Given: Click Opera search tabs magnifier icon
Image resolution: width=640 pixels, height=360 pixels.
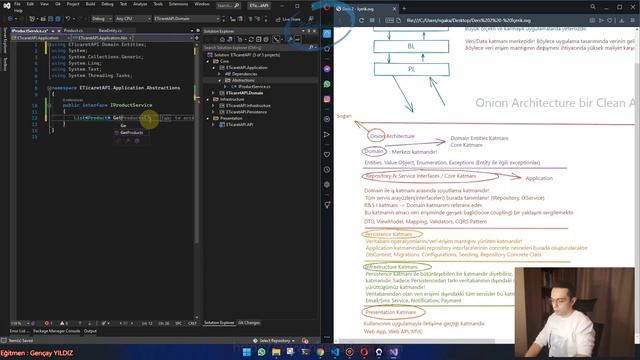Looking at the screenshot, I should 593,7.
